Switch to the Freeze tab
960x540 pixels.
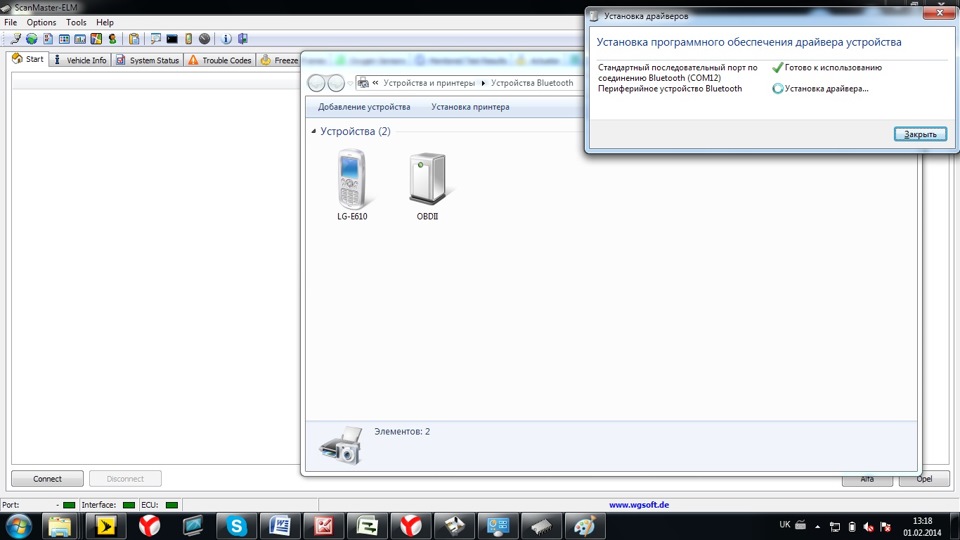[x=279, y=60]
